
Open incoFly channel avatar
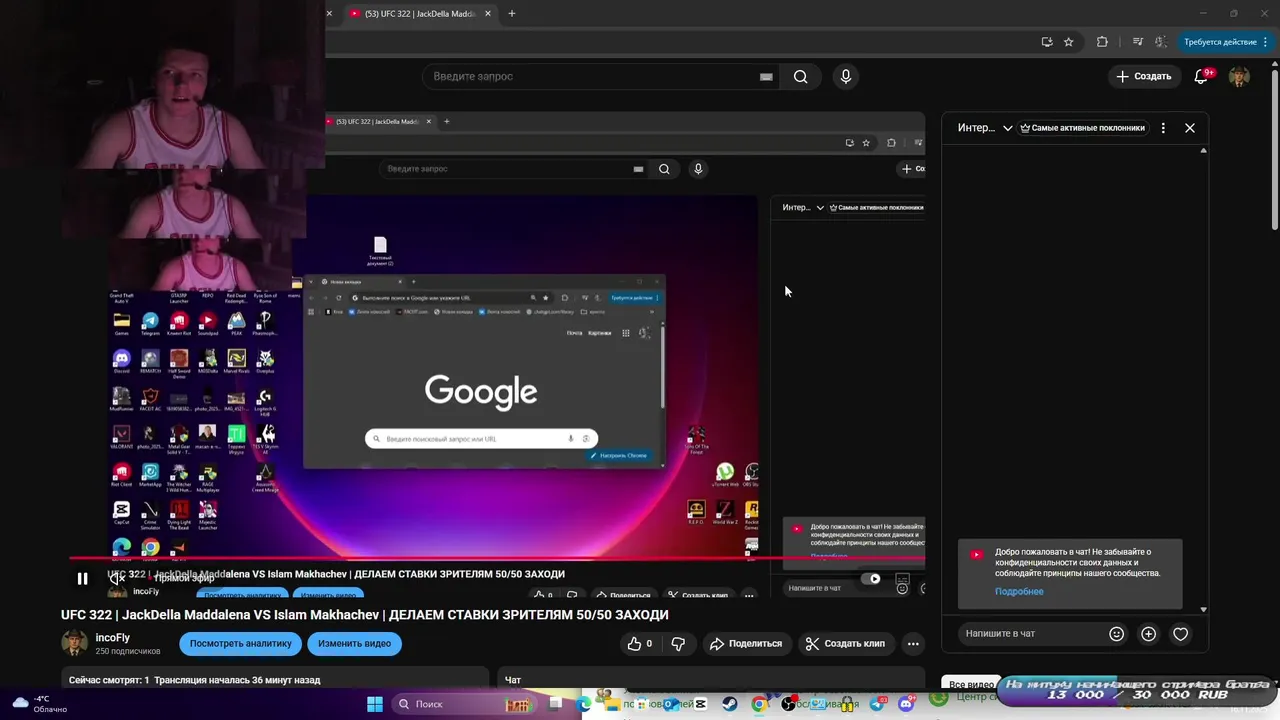coord(75,643)
